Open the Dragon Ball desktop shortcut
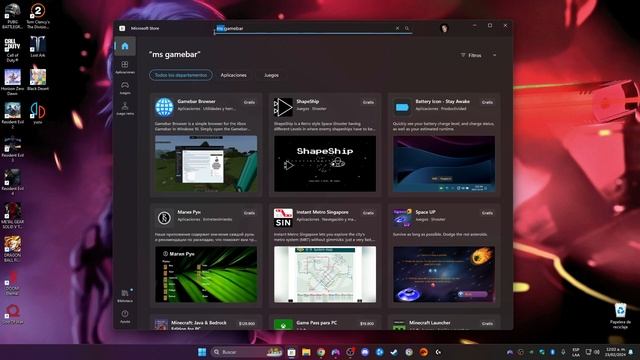The width and height of the screenshot is (640, 360). (12, 249)
